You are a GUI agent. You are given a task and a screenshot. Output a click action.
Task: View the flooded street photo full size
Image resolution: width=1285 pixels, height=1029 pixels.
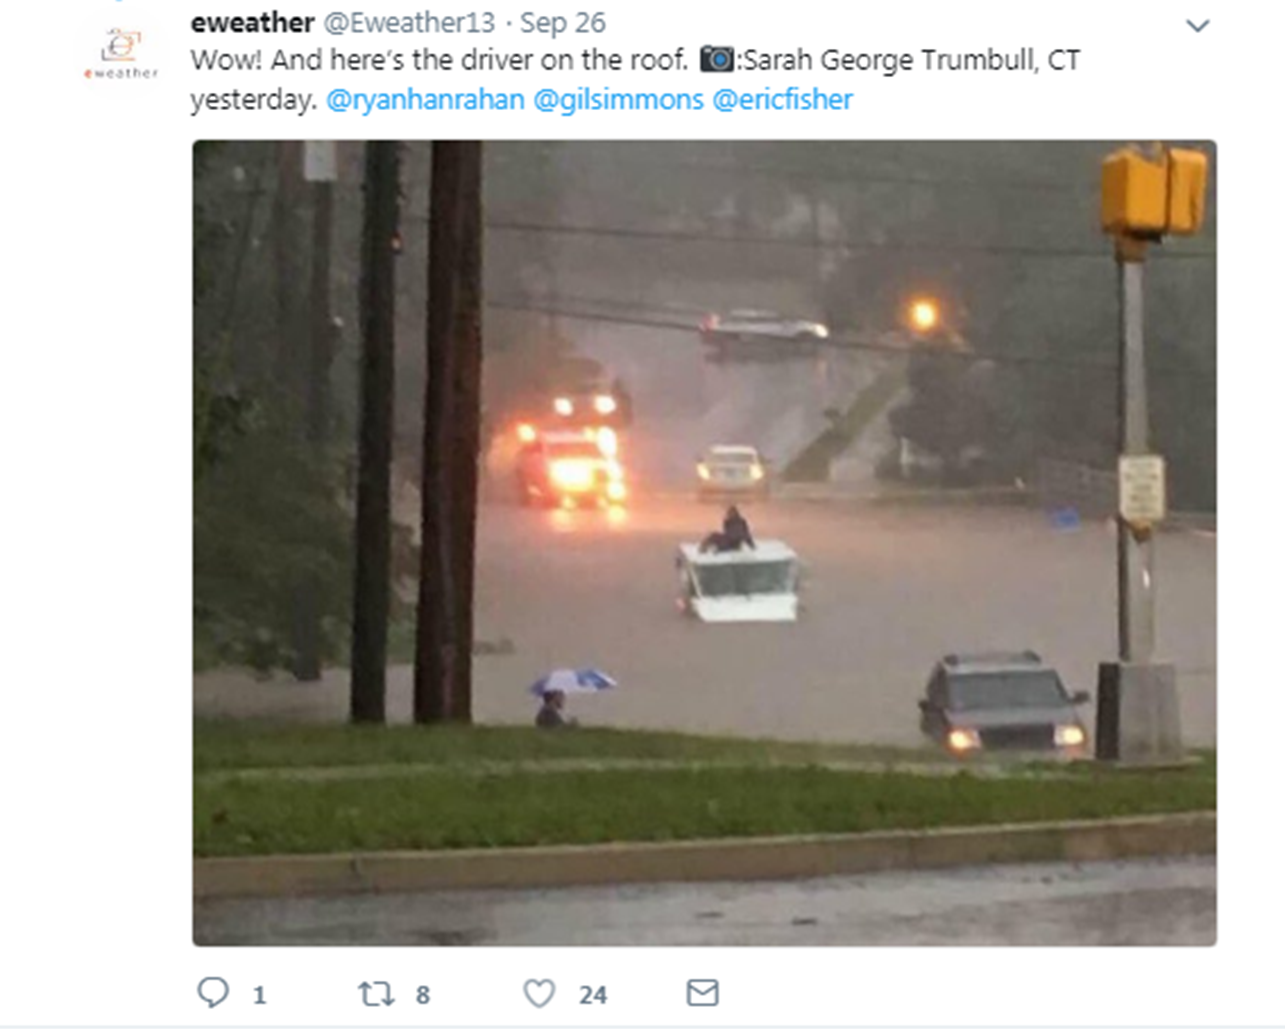point(705,543)
